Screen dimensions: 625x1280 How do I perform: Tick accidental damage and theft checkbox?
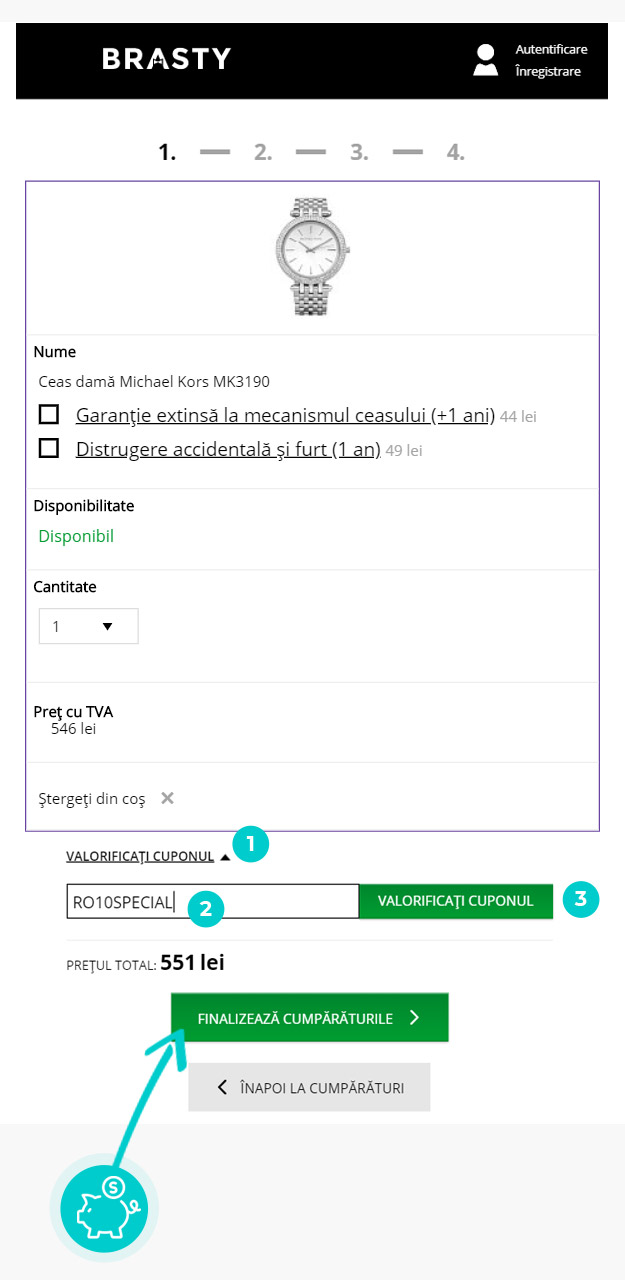point(48,449)
